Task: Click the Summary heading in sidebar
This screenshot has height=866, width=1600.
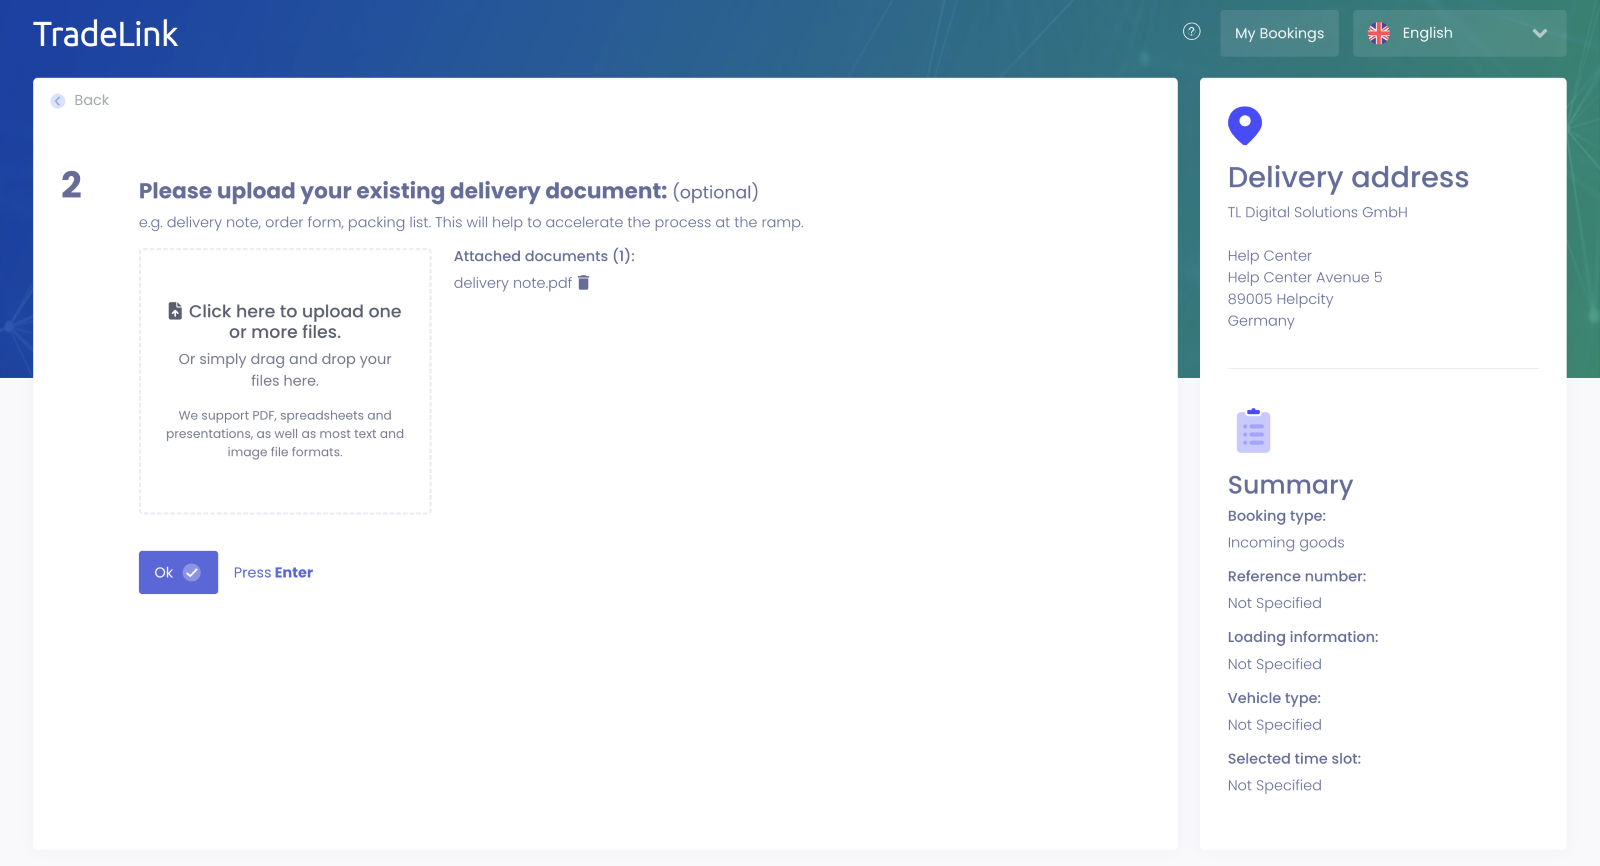Action: click(x=1290, y=485)
